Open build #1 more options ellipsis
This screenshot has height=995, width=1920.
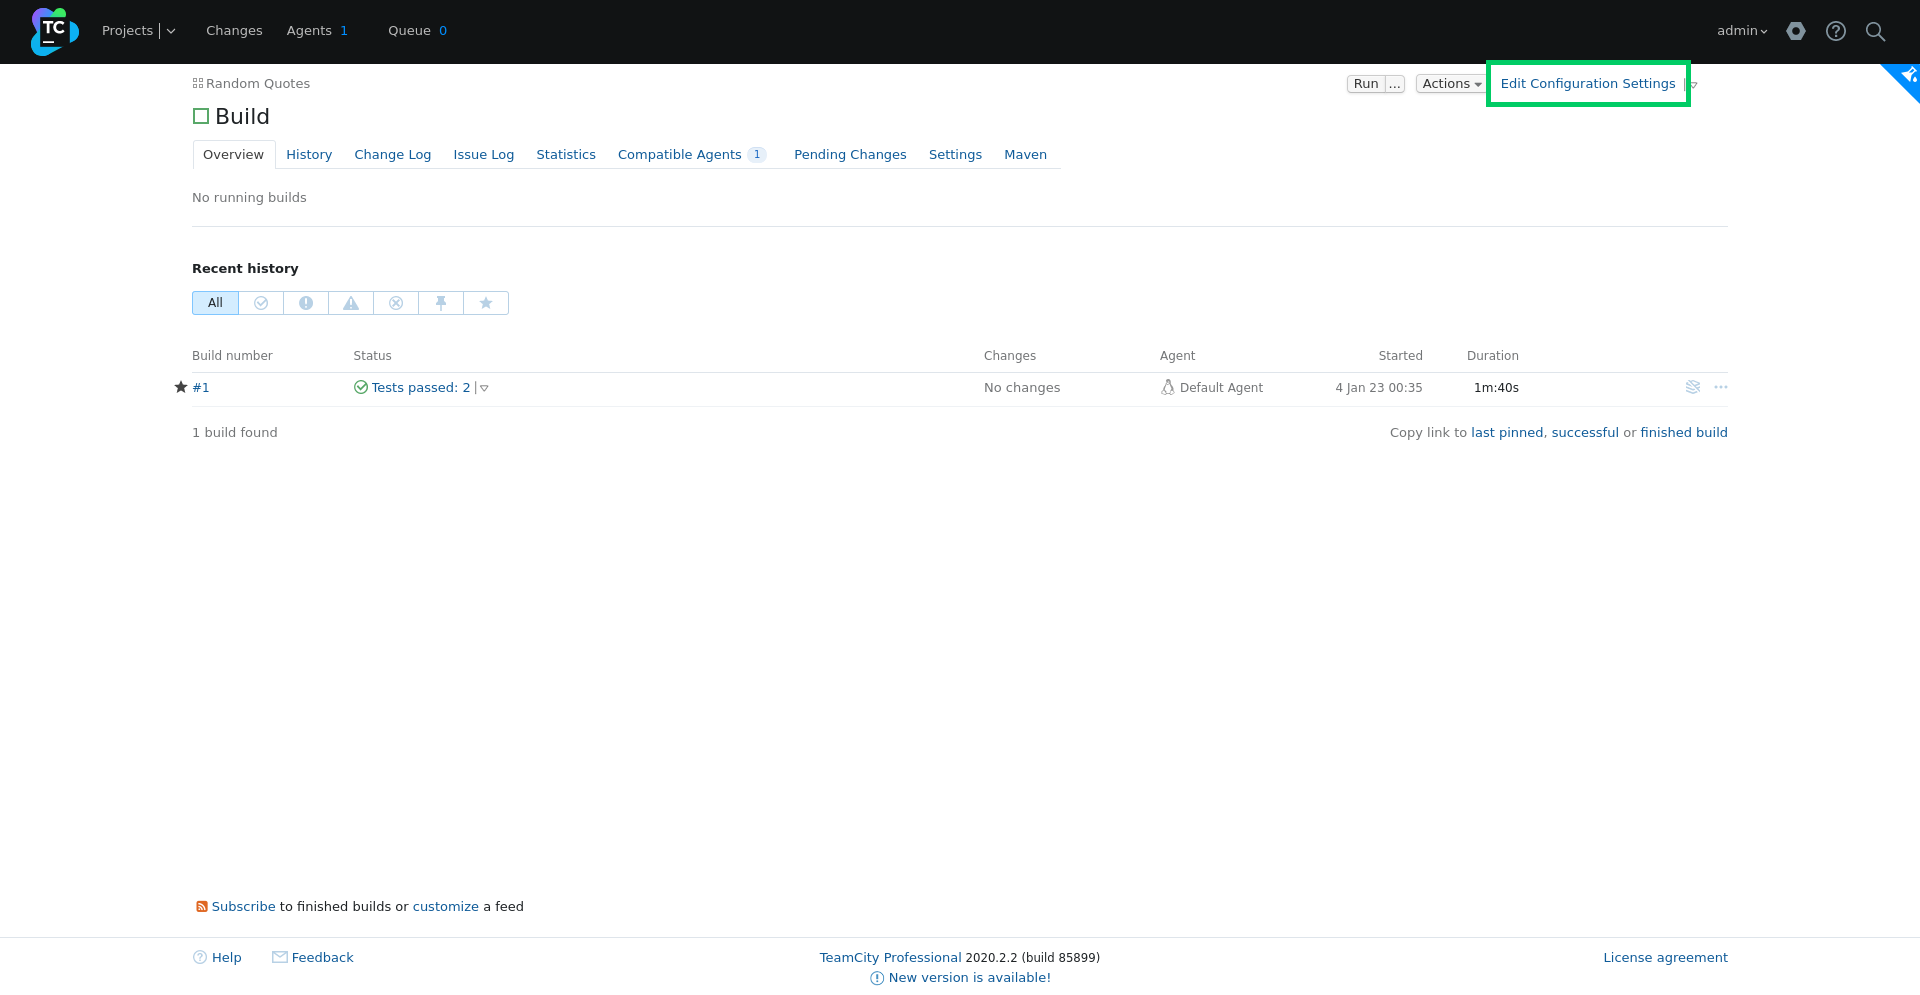point(1721,387)
